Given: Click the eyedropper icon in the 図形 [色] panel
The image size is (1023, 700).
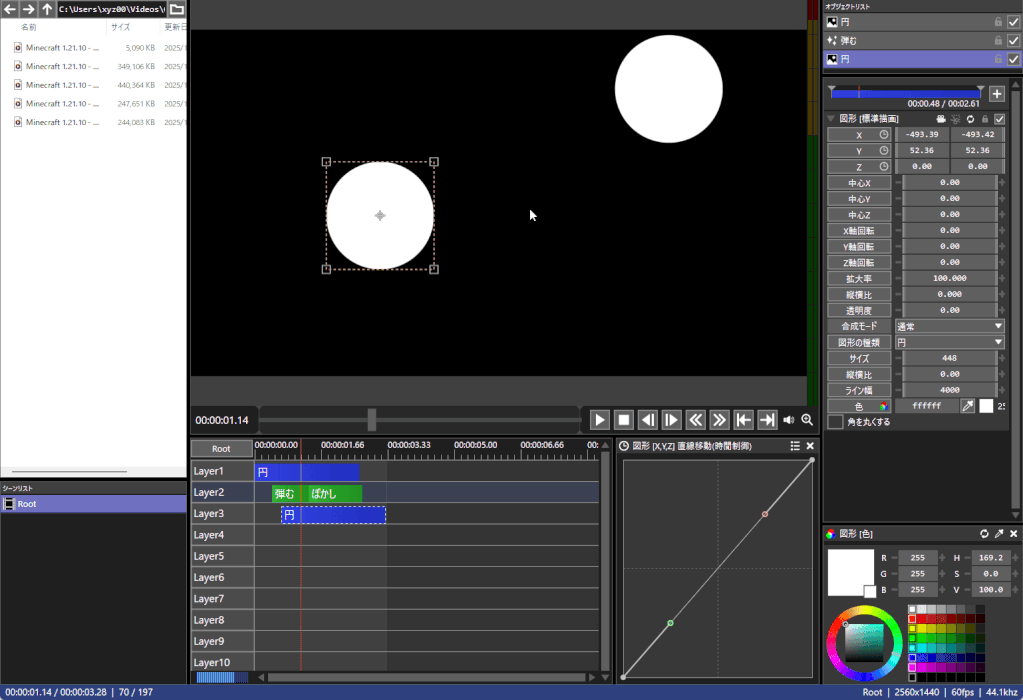Looking at the screenshot, I should 999,533.
